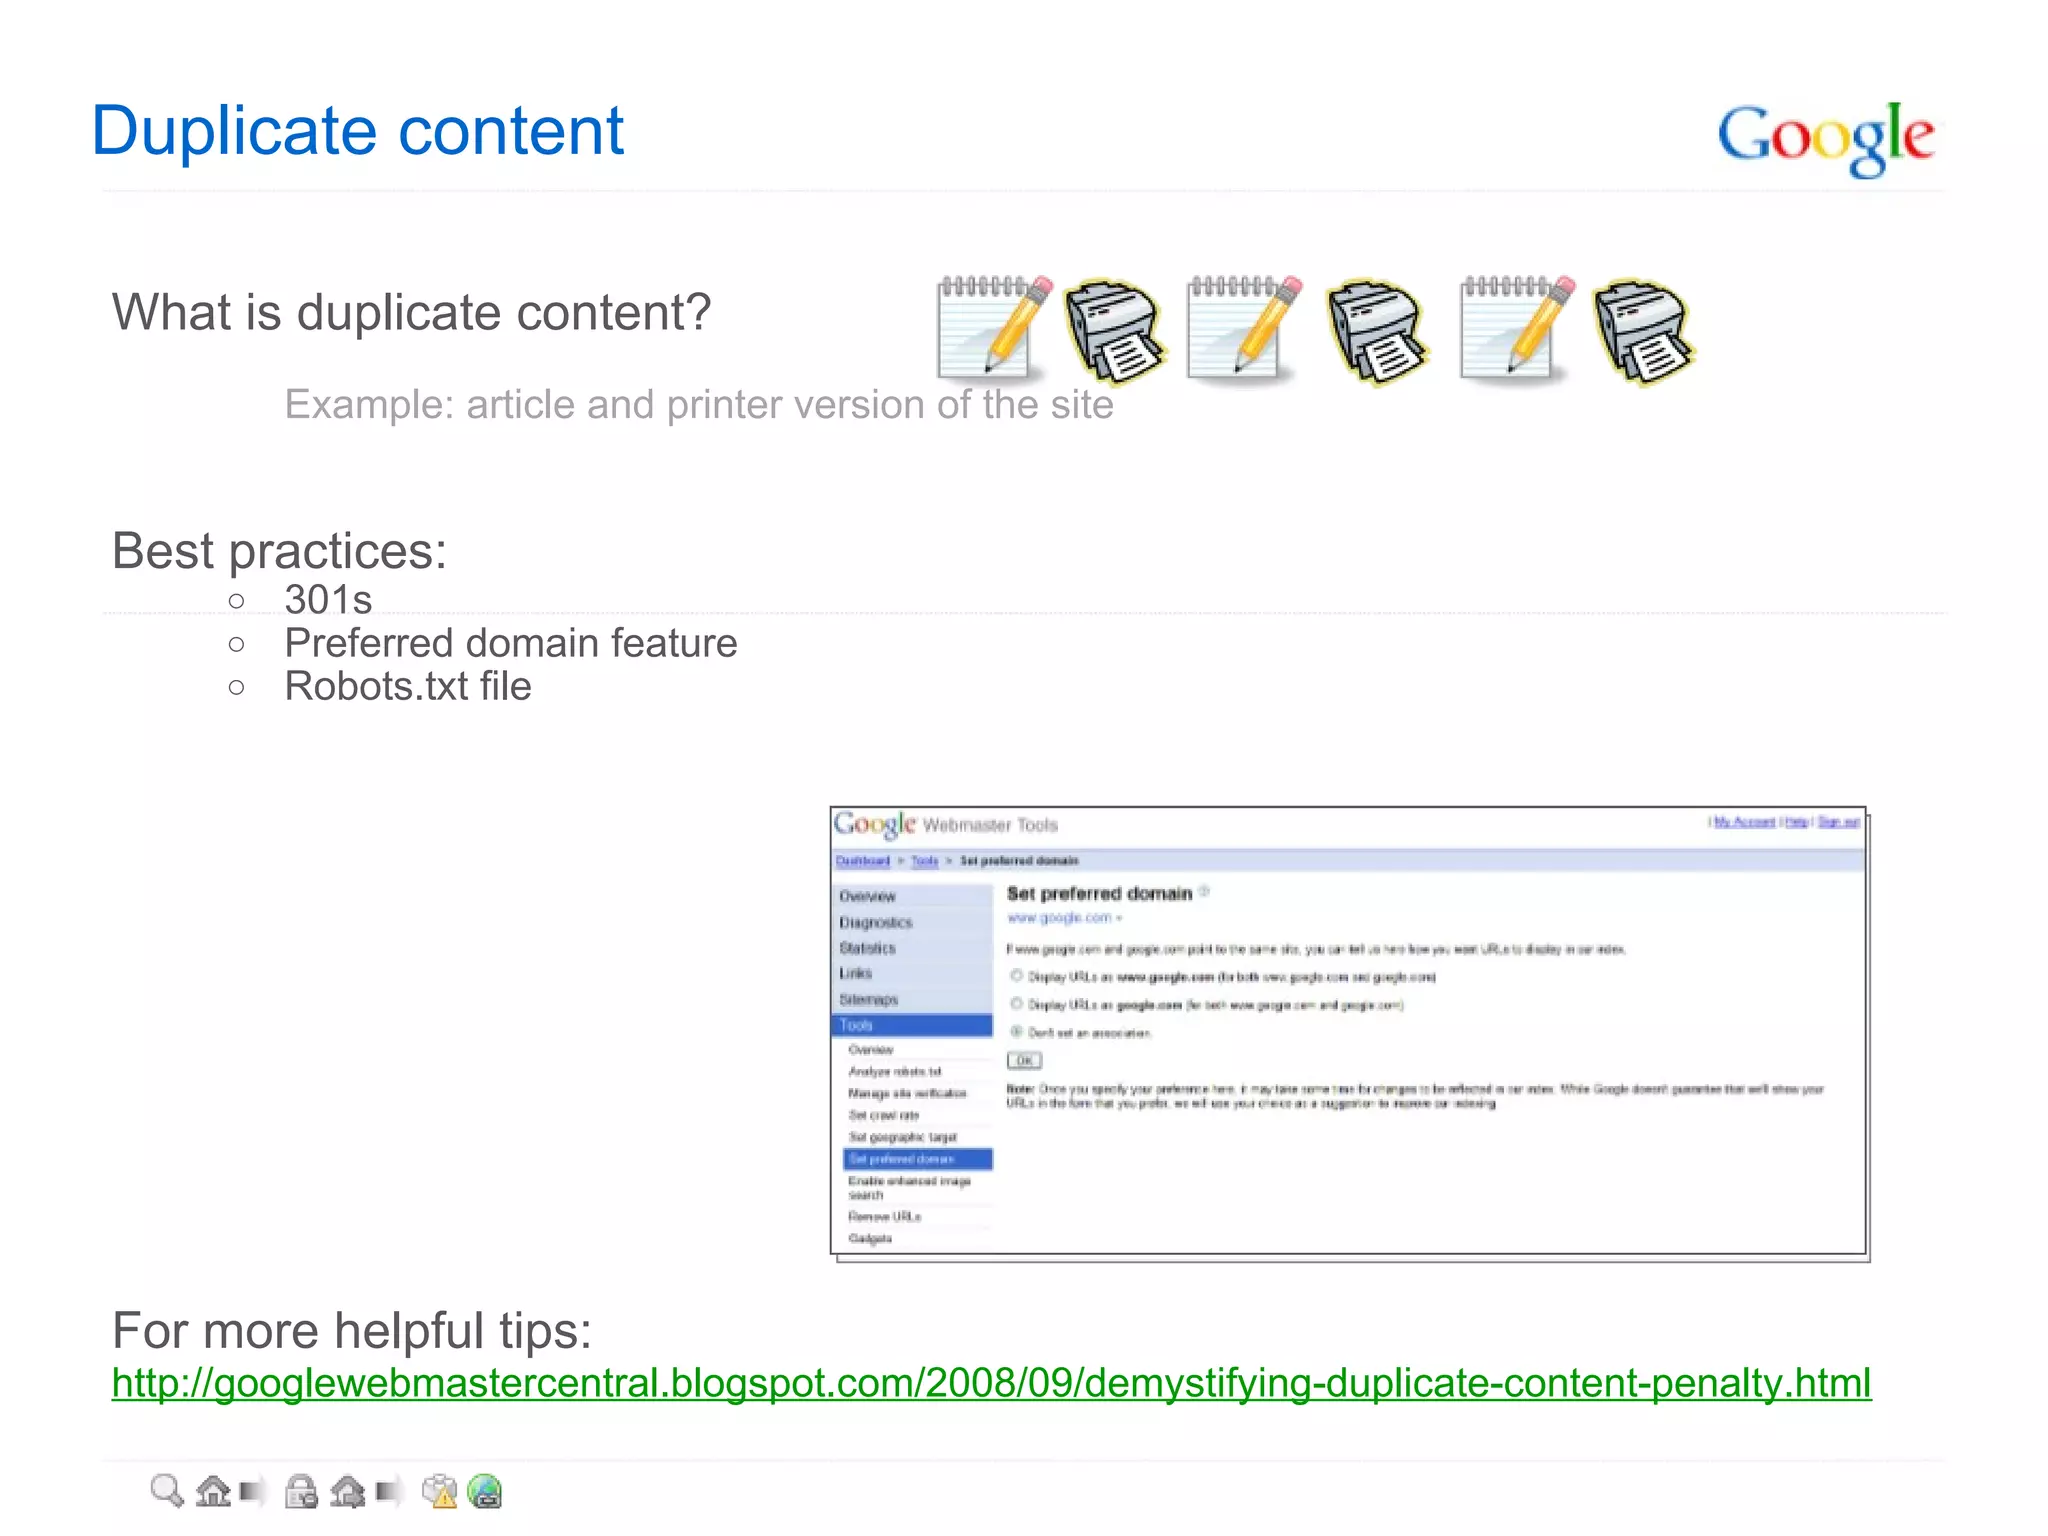This screenshot has width=2048, height=1536.
Task: Open Overview under the Tools submenu
Action: (870, 1049)
